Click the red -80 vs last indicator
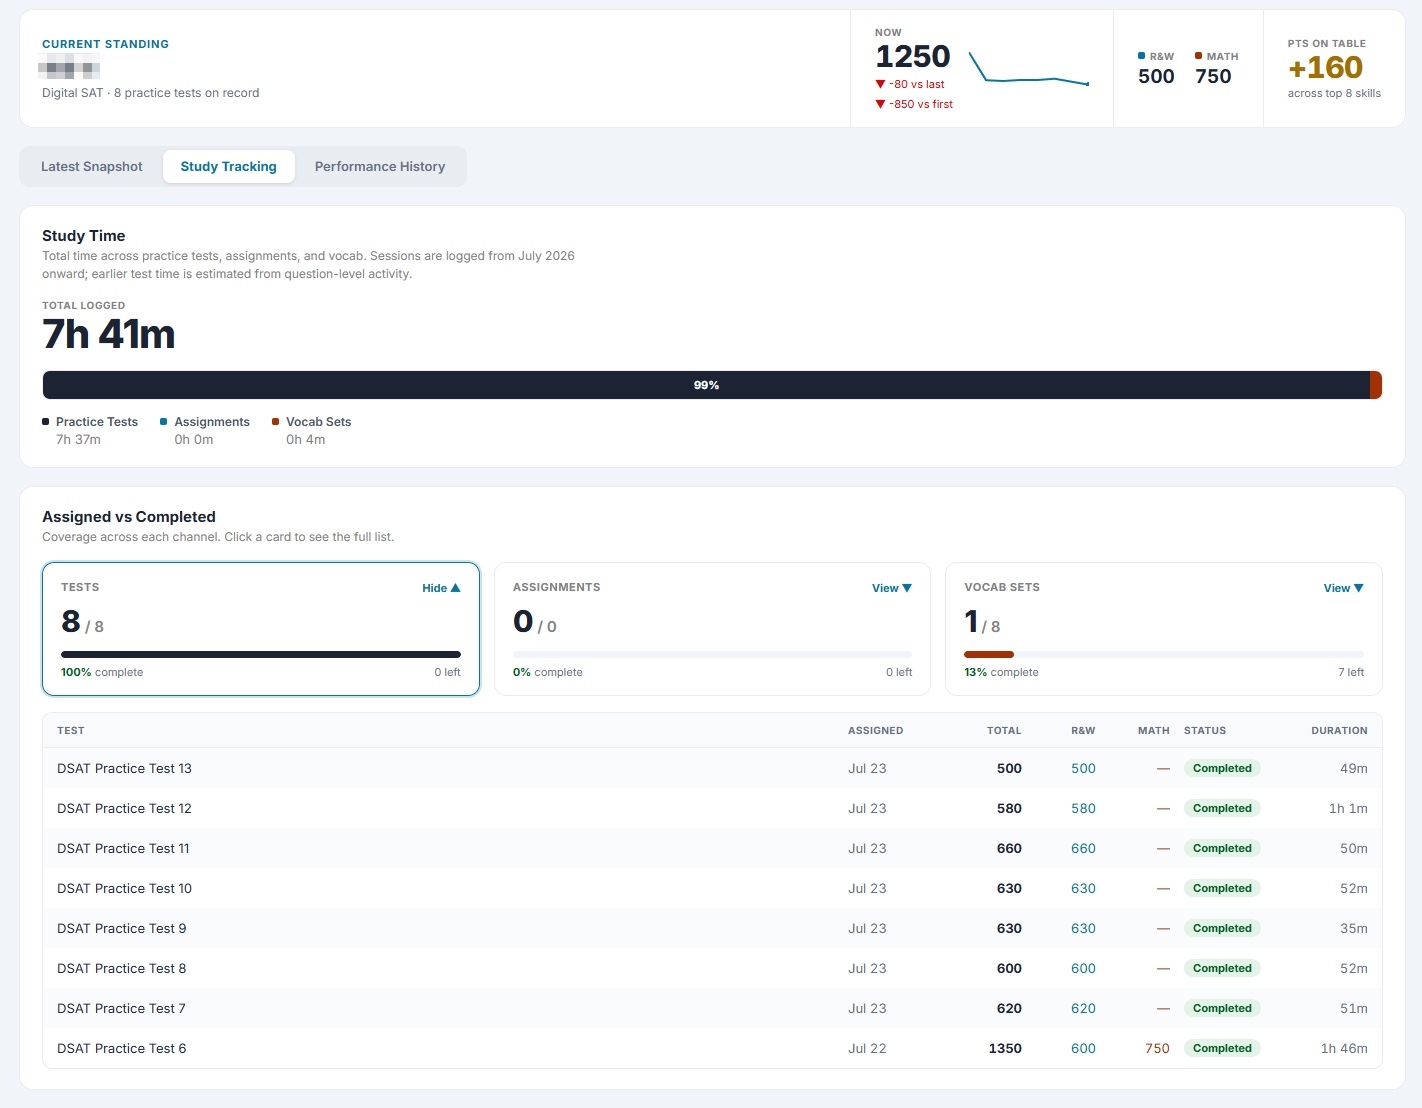The width and height of the screenshot is (1422, 1108). click(x=911, y=84)
